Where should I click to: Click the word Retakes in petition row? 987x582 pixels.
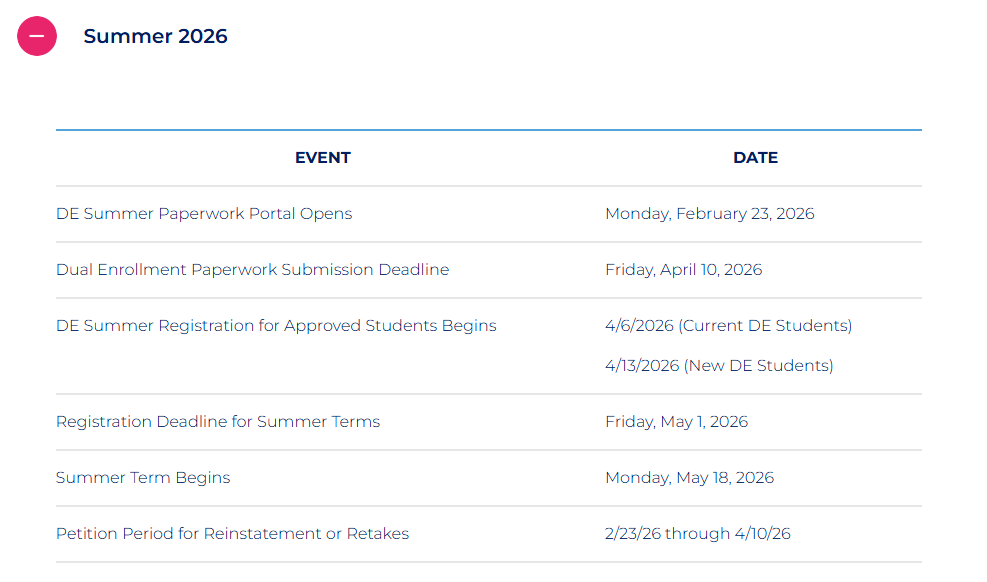377,534
